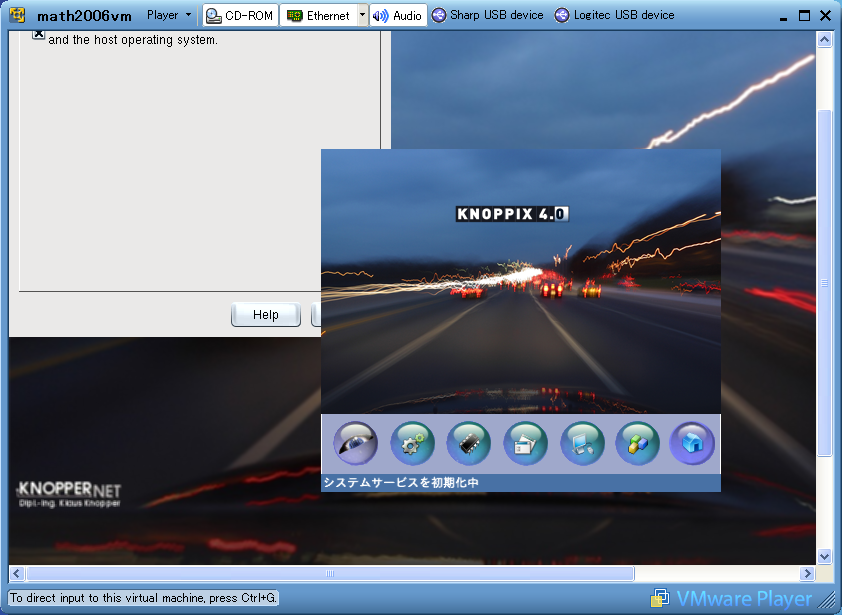The height and width of the screenshot is (615, 842).
Task: Click the horizontal scrollbar left arrow
Action: tap(17, 574)
